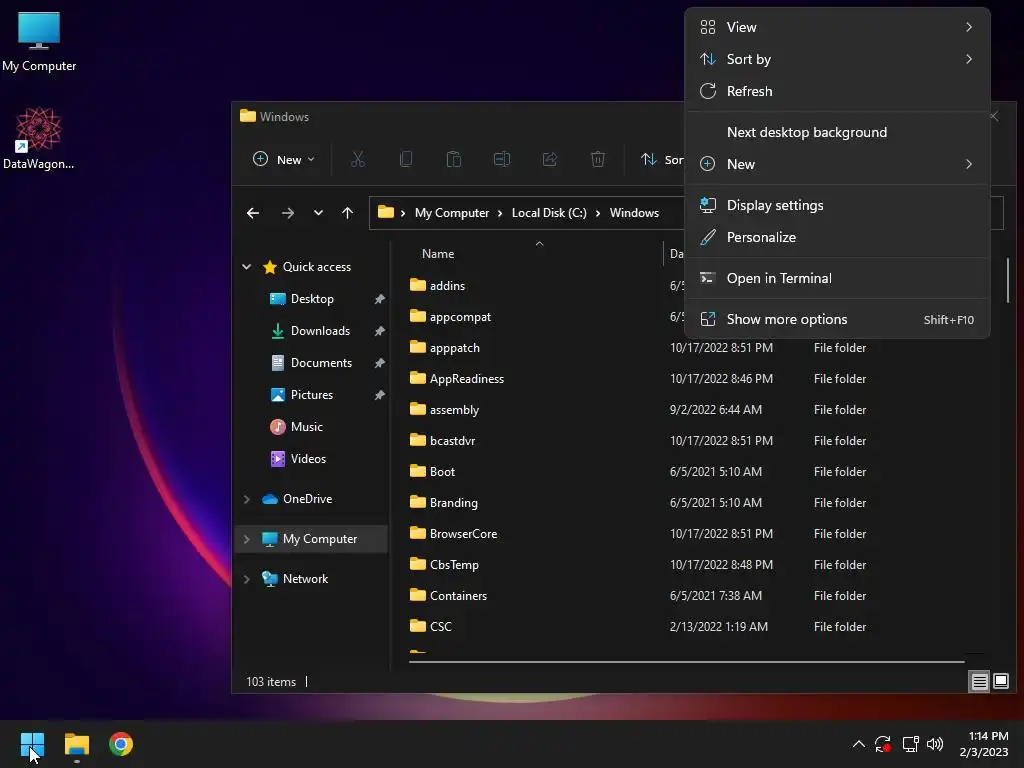Open Display settings from context menu
Screen dimensions: 1024x768
click(837, 206)
